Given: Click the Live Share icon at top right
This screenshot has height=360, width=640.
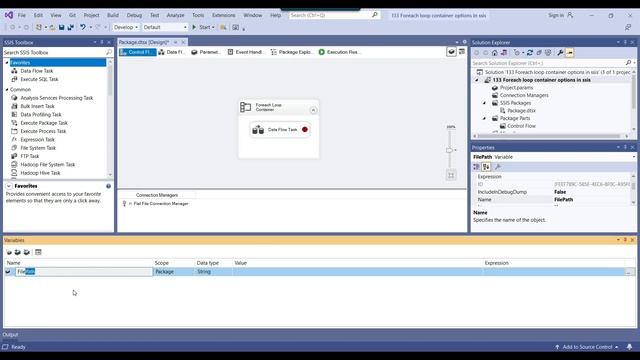Looking at the screenshot, I should (x=628, y=27).
